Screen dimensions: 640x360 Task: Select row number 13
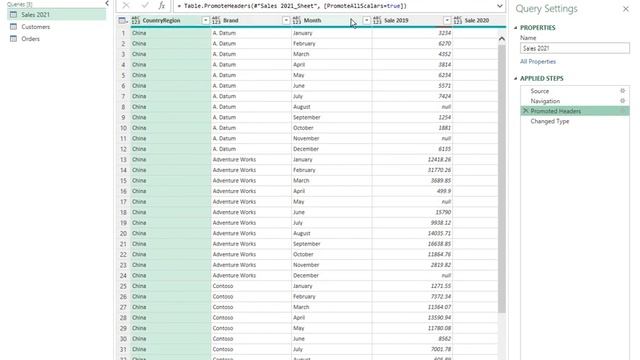click(123, 160)
